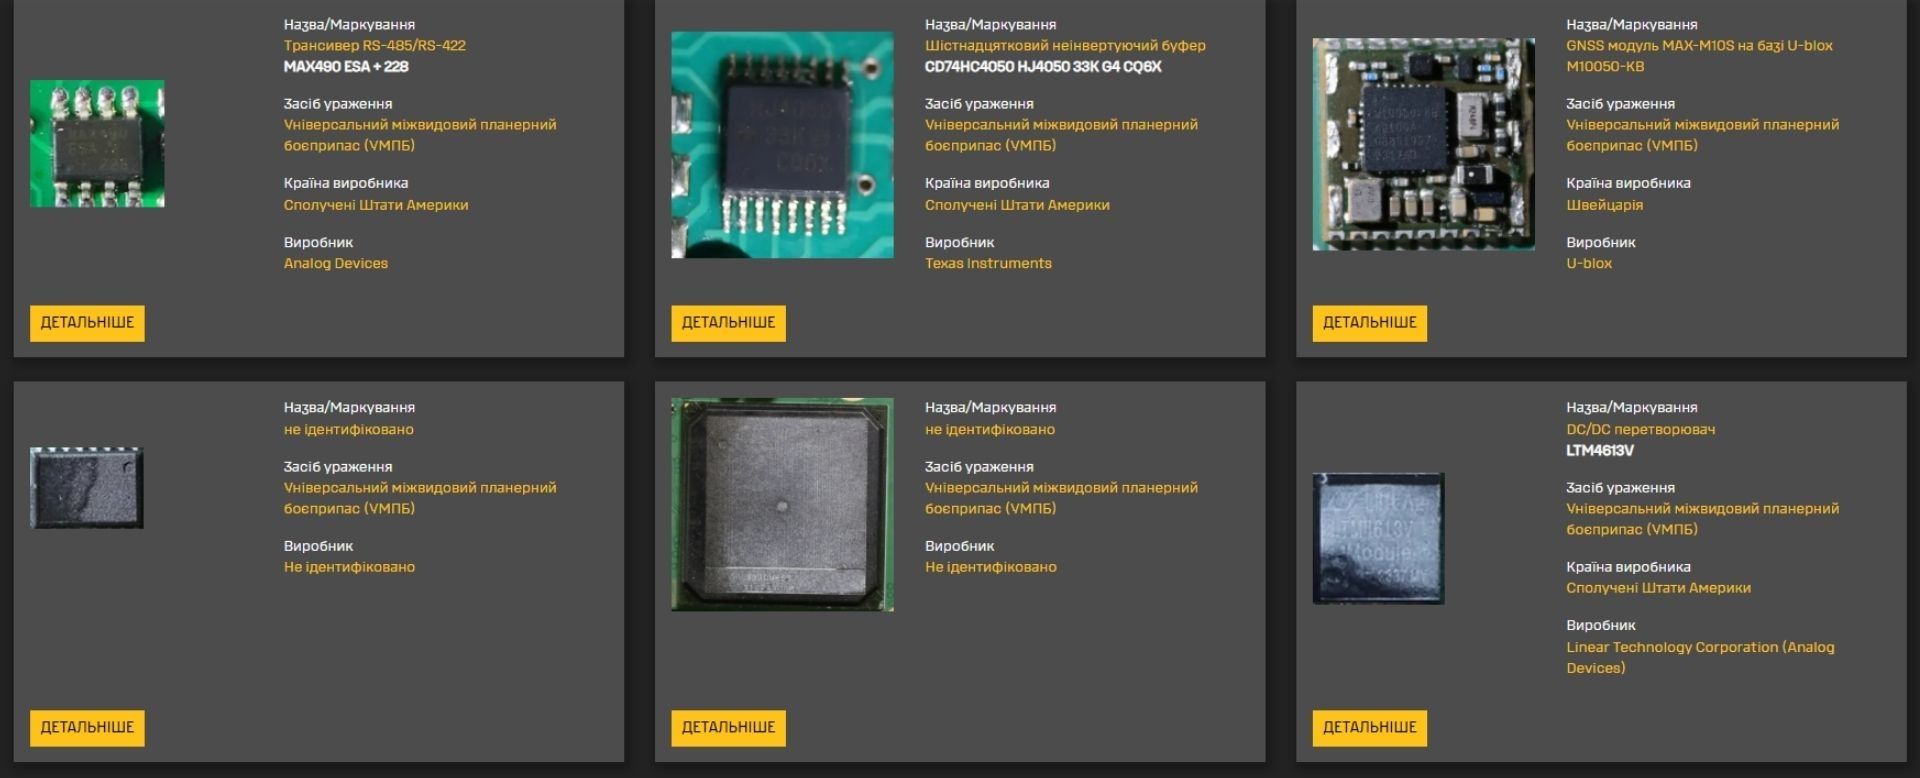Open the LTM4613V converter chip thumbnail
The image size is (1920, 778).
[1378, 538]
